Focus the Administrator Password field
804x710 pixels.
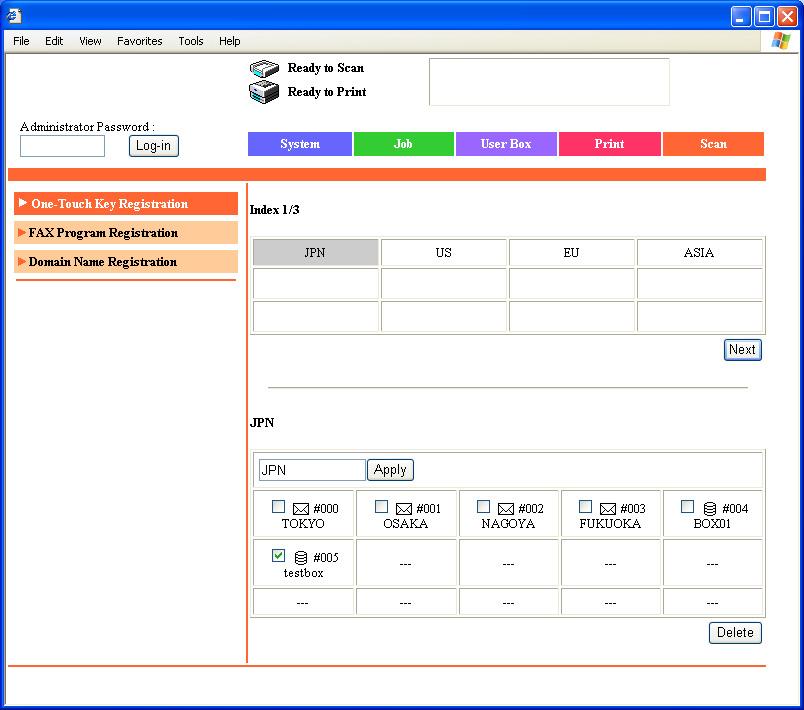point(63,146)
